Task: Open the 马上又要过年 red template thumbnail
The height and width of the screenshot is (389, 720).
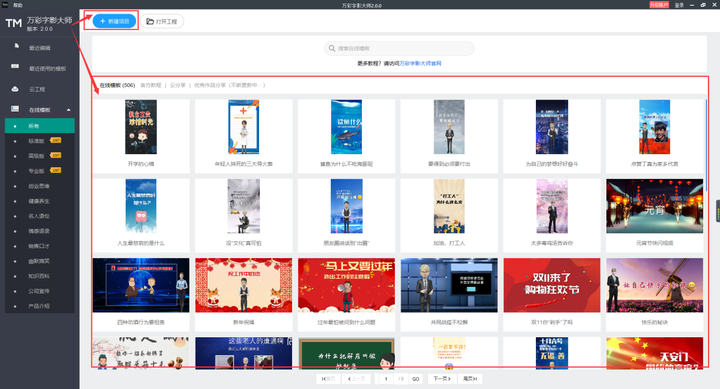Action: point(346,285)
